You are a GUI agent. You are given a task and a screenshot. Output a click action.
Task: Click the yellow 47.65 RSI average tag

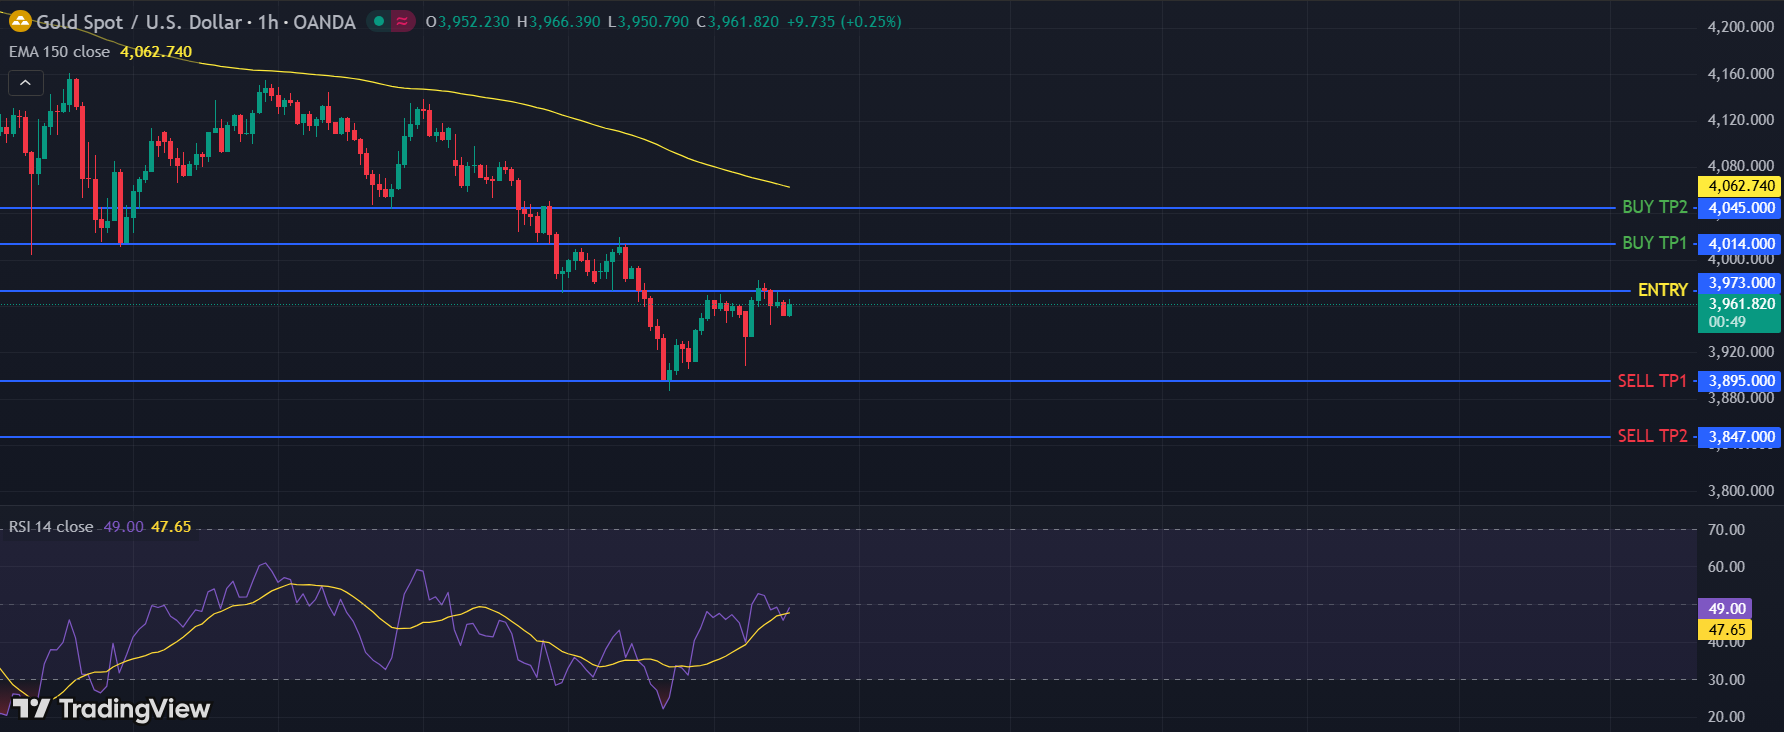click(1726, 630)
